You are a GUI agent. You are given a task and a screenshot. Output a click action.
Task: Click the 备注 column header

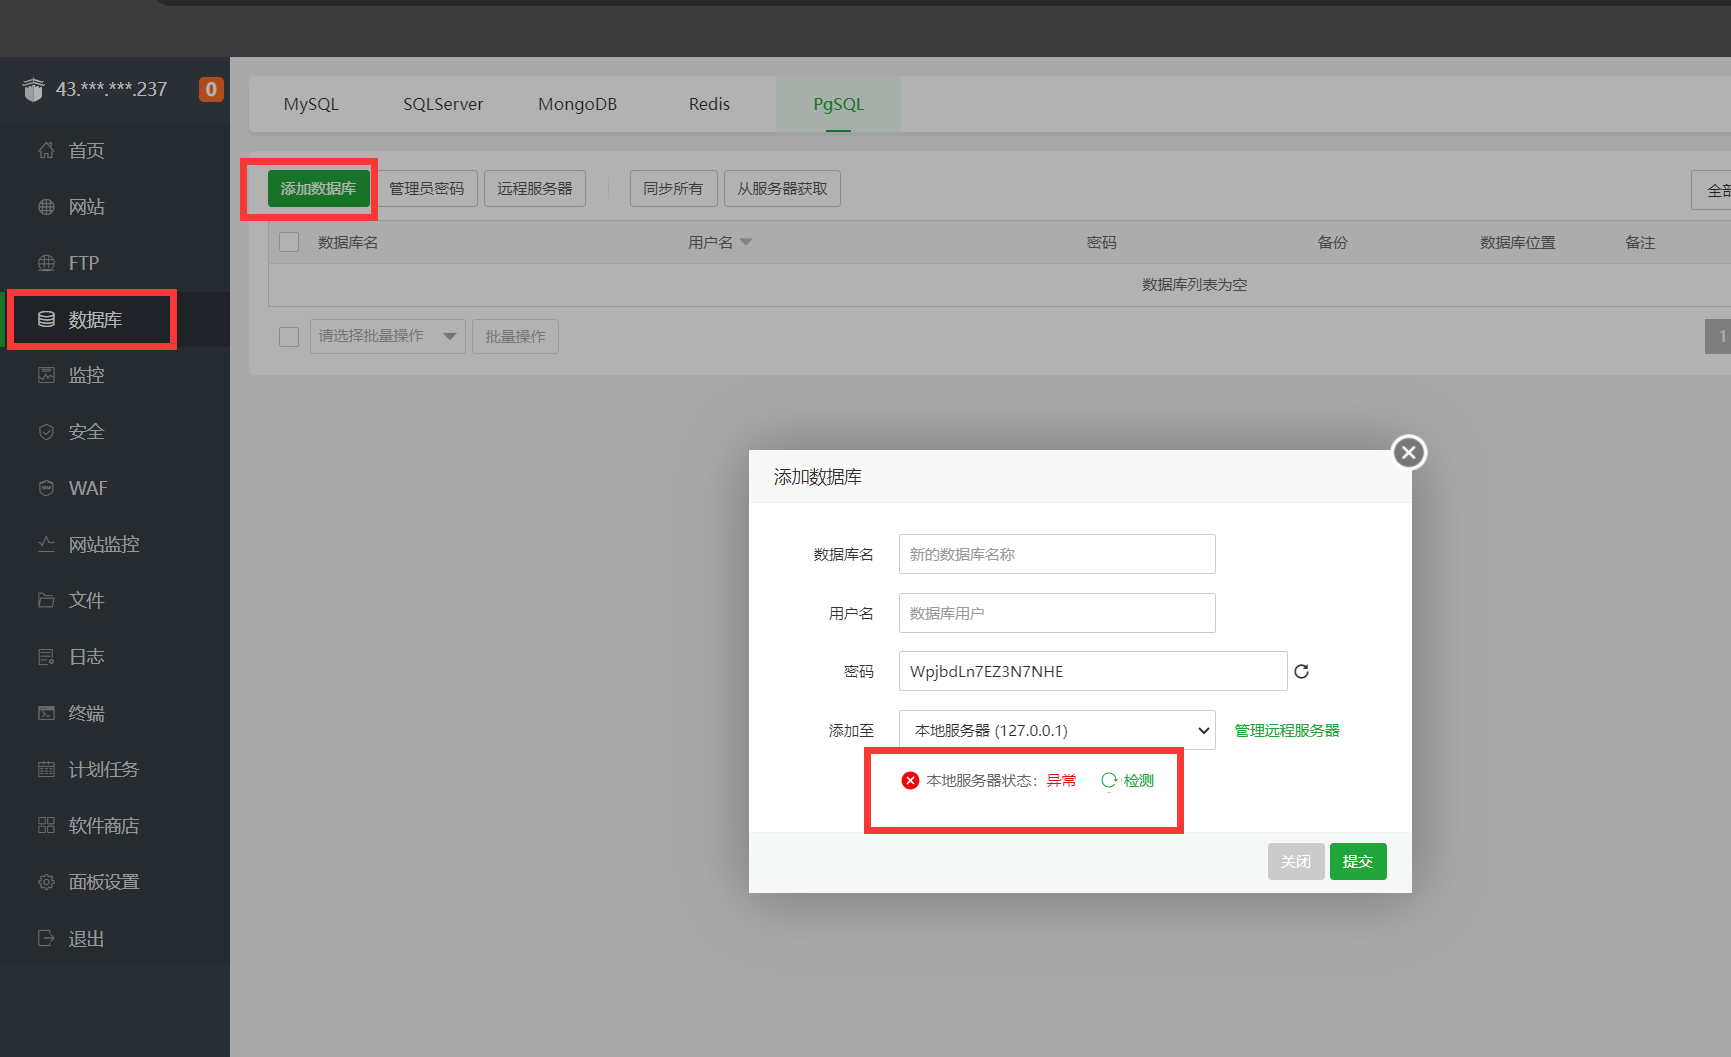(x=1641, y=242)
